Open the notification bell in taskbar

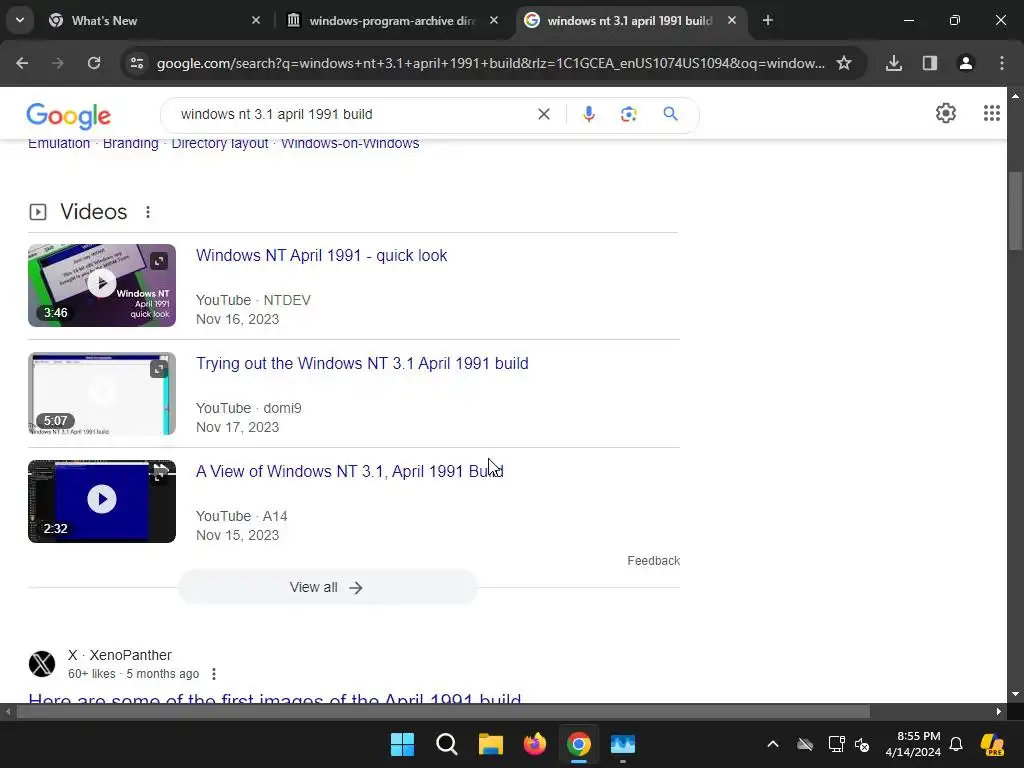coord(956,744)
